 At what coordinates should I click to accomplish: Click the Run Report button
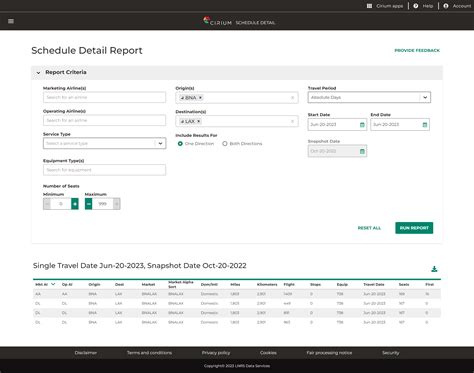(x=414, y=228)
